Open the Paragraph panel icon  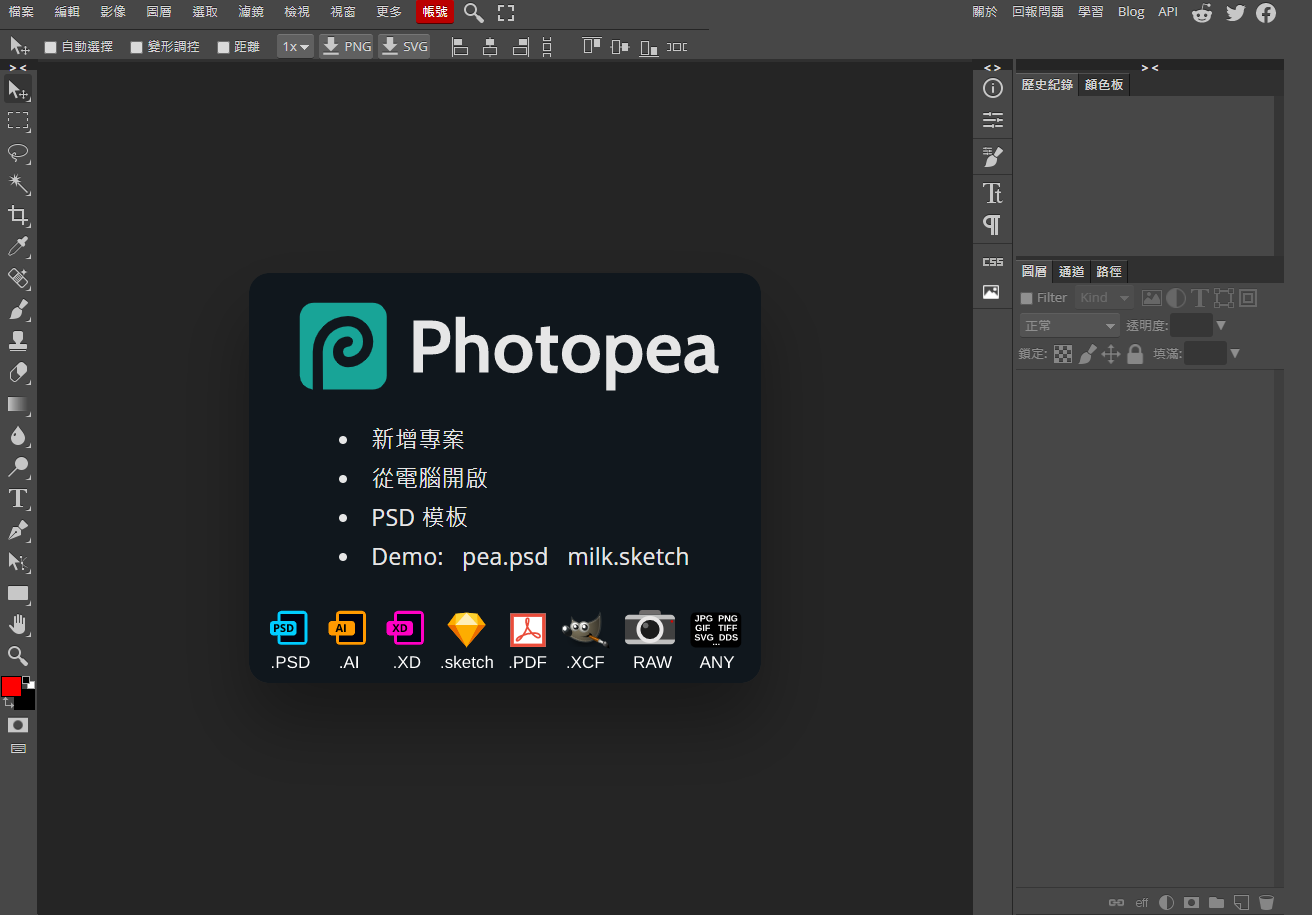[992, 225]
